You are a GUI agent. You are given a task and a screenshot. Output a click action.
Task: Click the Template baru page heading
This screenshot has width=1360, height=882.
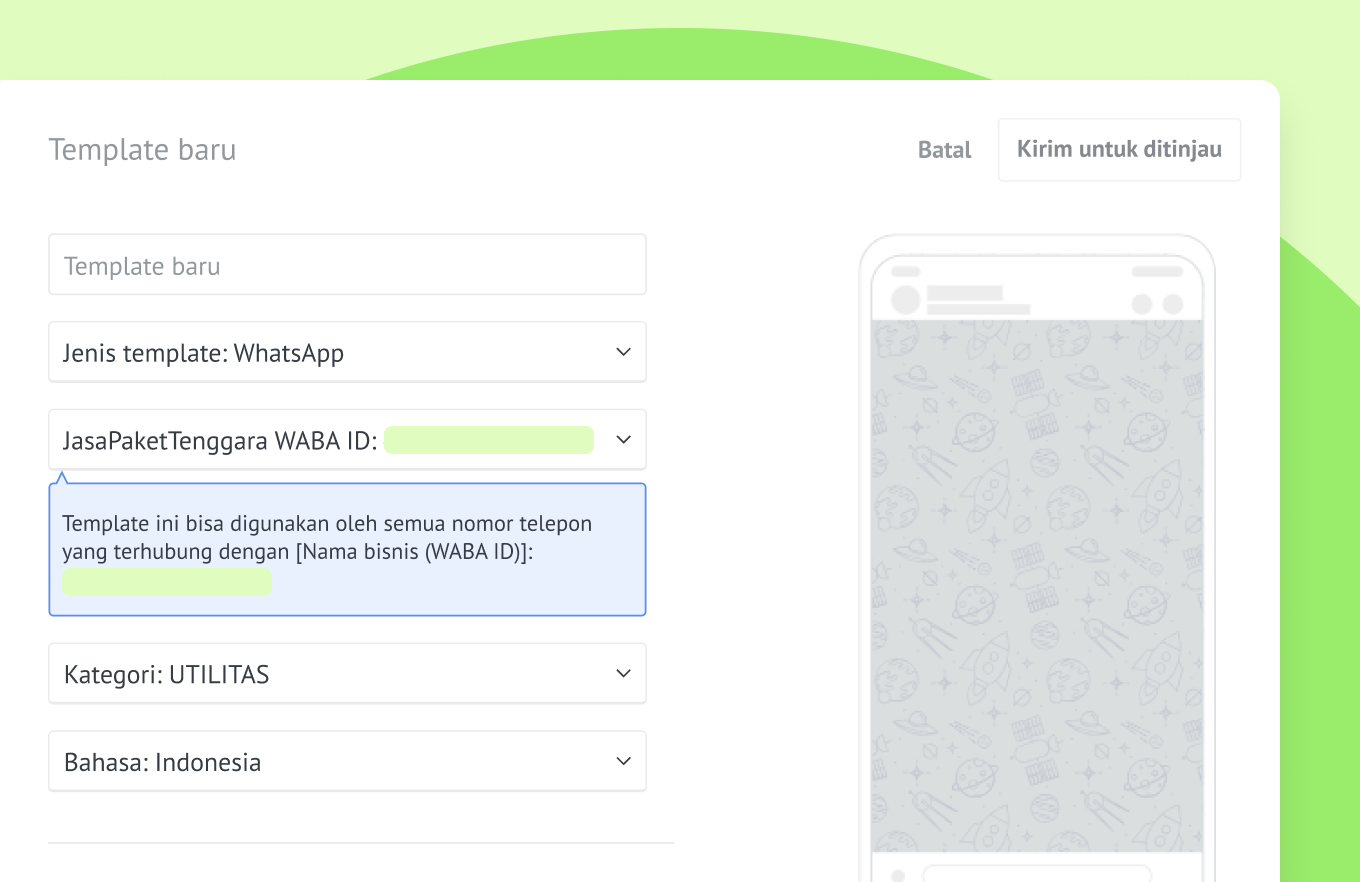(x=142, y=150)
